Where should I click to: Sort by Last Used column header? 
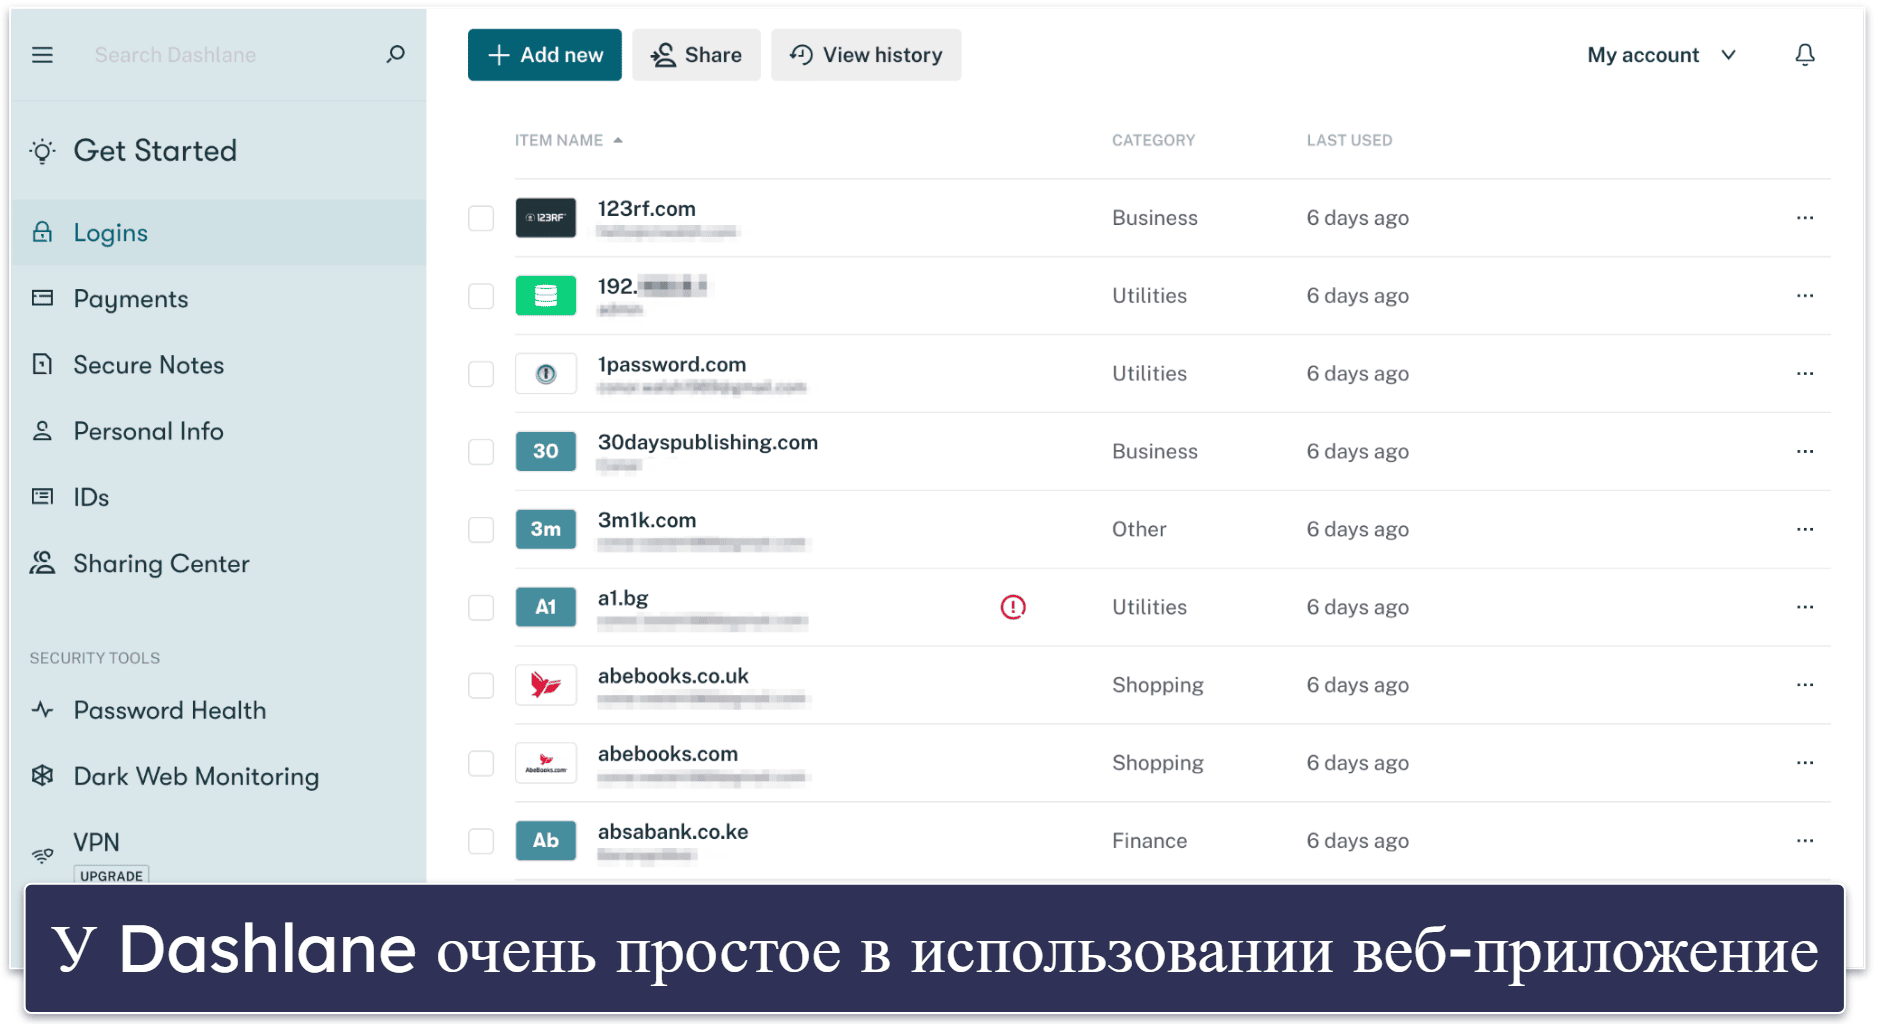[x=1349, y=140]
